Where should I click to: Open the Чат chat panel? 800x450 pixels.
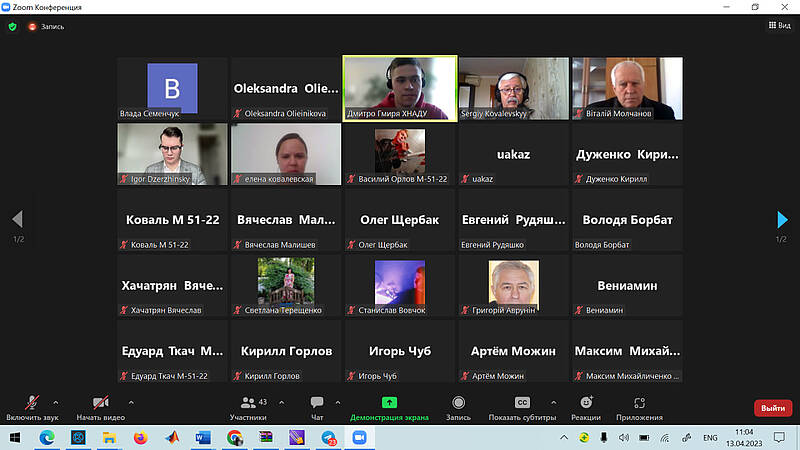pyautogui.click(x=317, y=404)
